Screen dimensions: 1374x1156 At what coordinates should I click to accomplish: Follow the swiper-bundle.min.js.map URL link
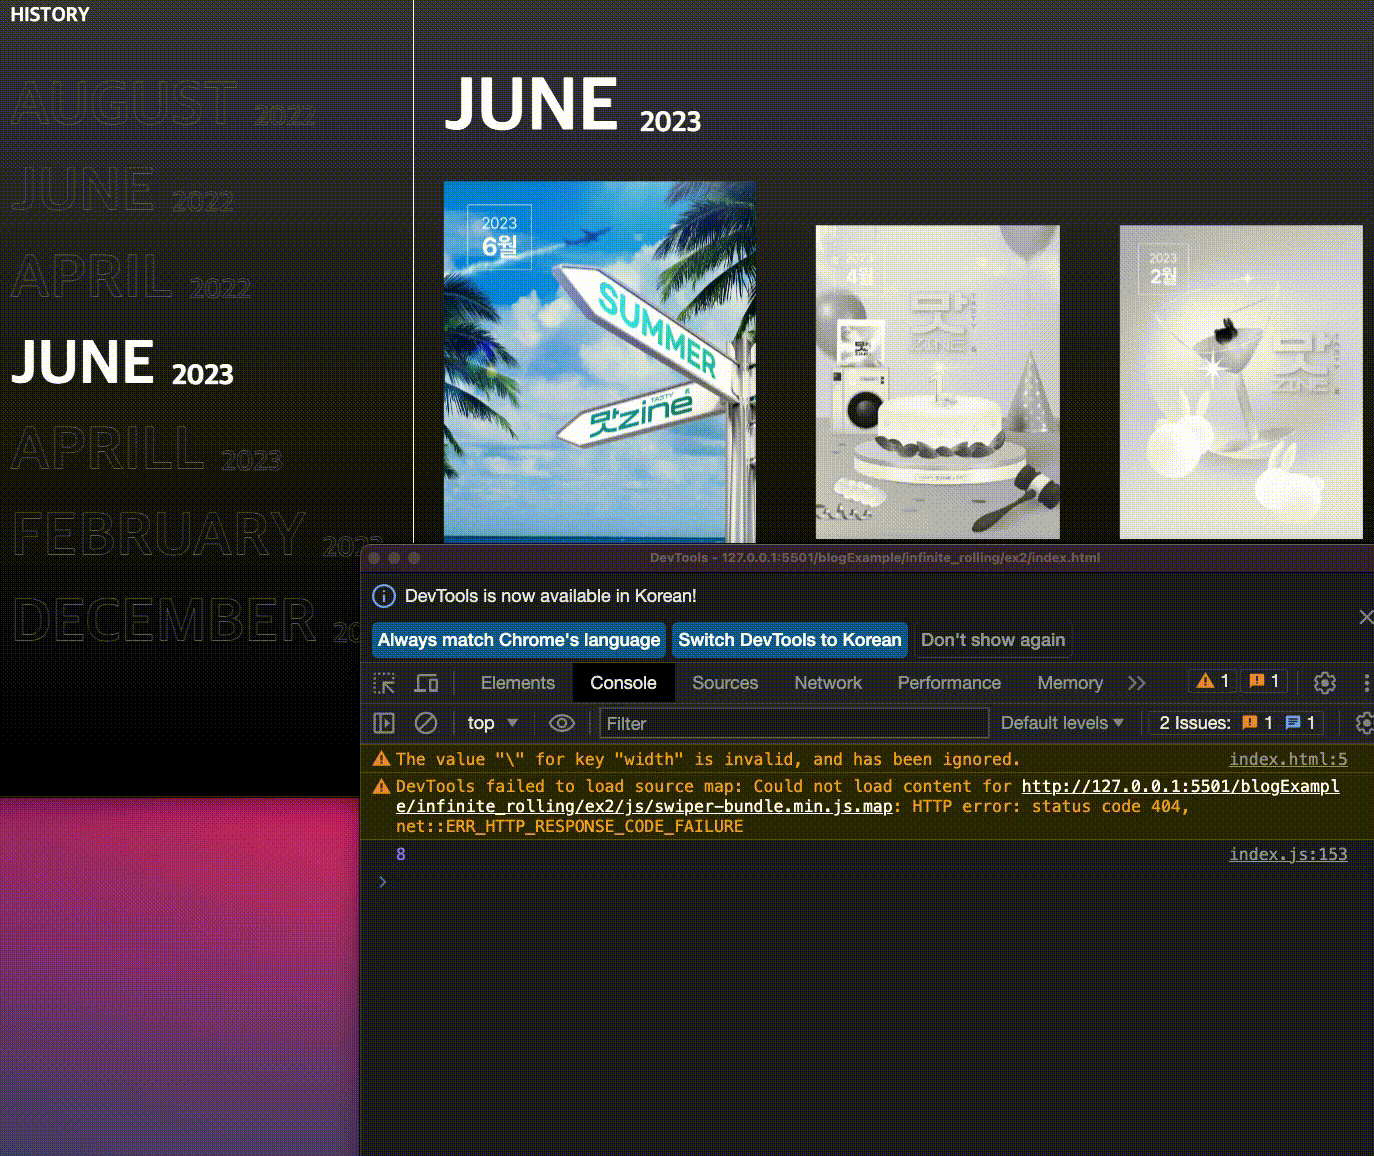[x=867, y=796]
